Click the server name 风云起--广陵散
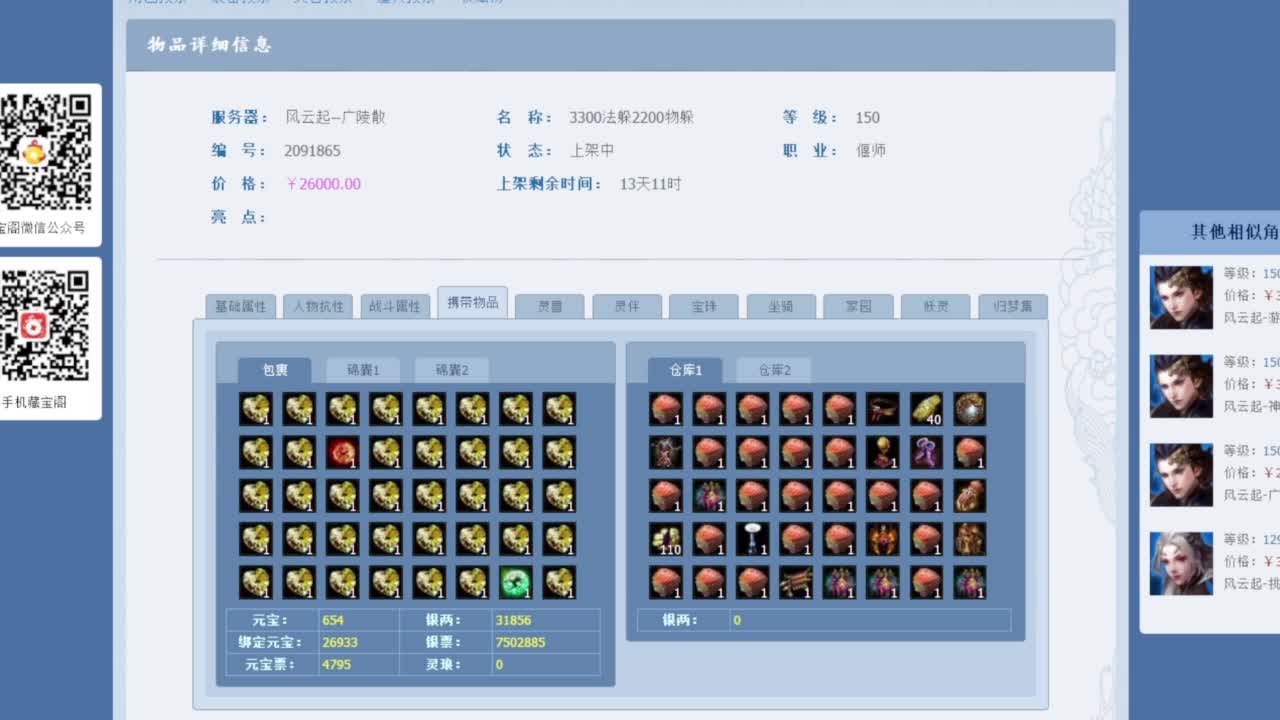Screen dimensions: 1280x720 [335, 117]
